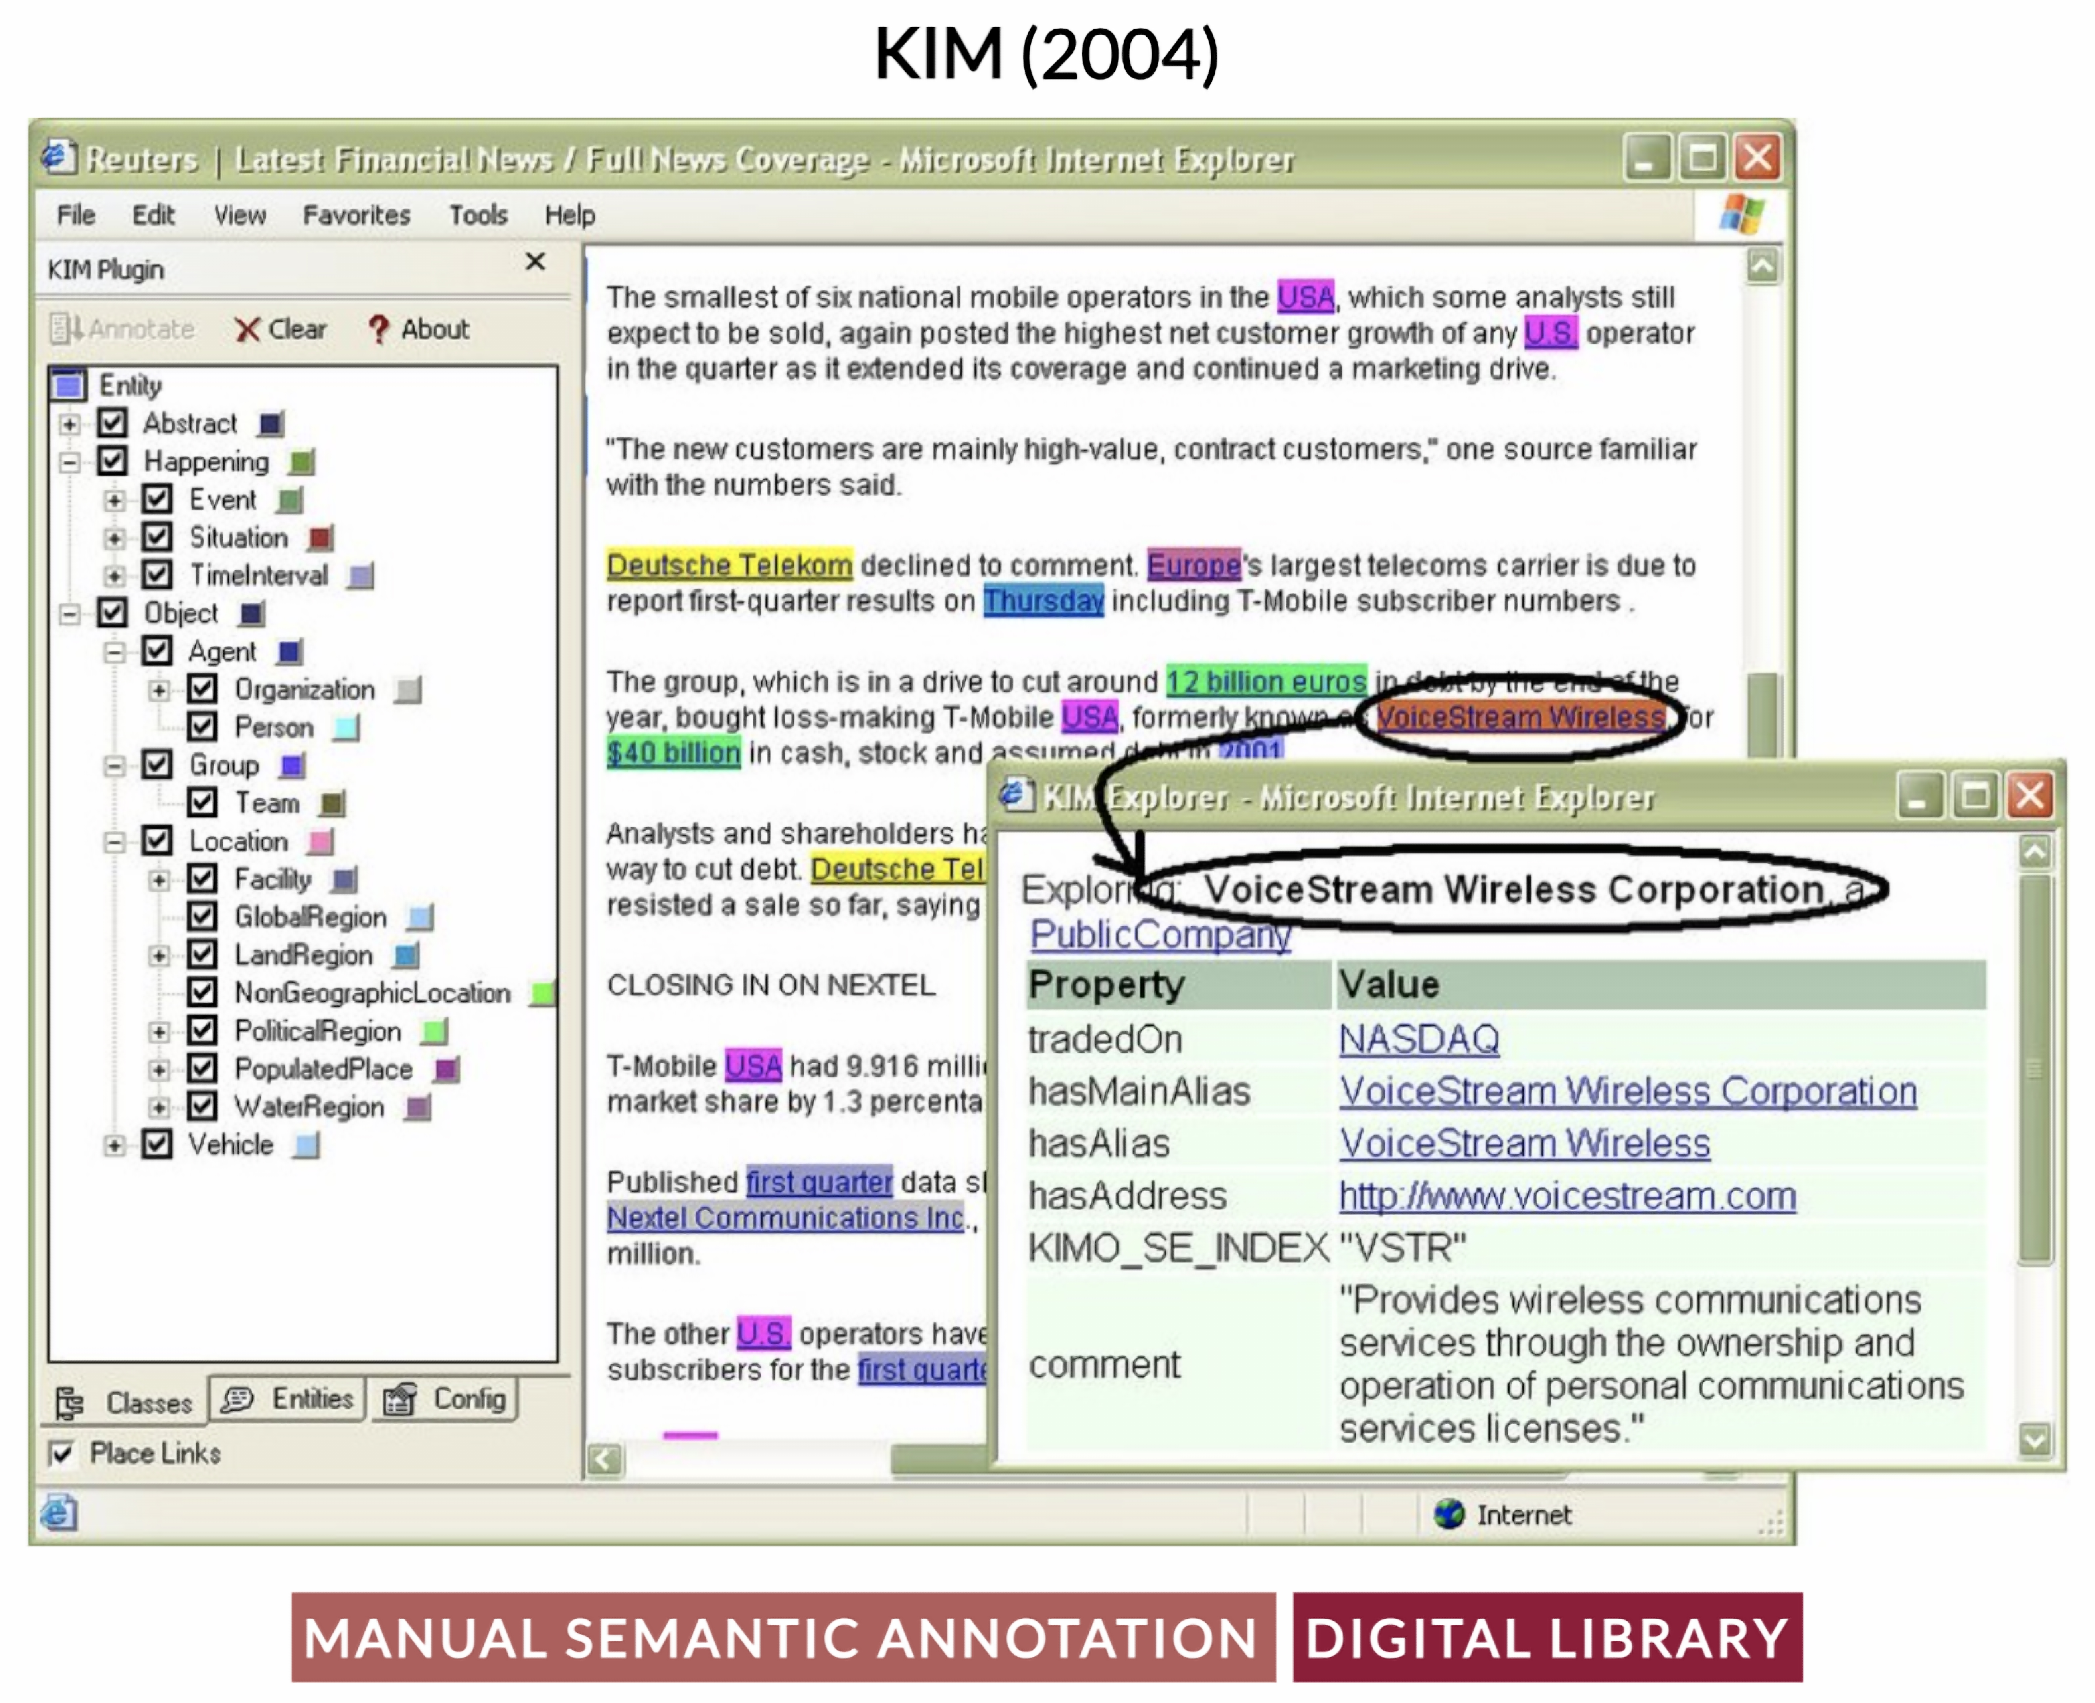Uncheck the Happening class checkbox
2095x1703 pixels.
click(x=112, y=461)
